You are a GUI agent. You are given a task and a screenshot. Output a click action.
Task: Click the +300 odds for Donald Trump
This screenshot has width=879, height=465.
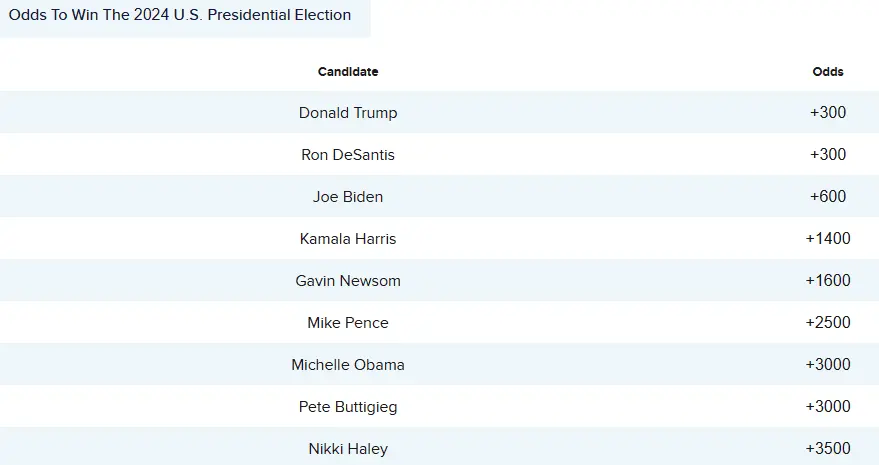coord(828,113)
